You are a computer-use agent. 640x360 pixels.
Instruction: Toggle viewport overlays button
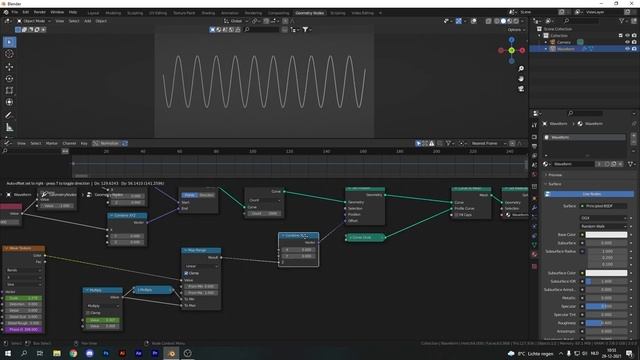473,21
